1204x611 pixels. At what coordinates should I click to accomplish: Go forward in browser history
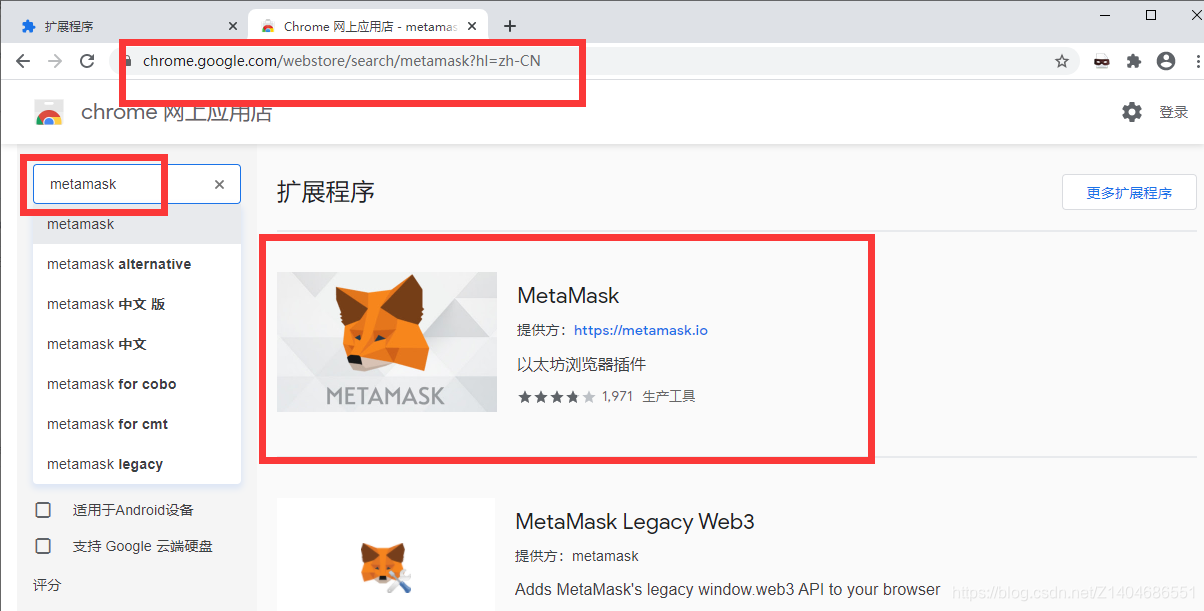(x=55, y=61)
